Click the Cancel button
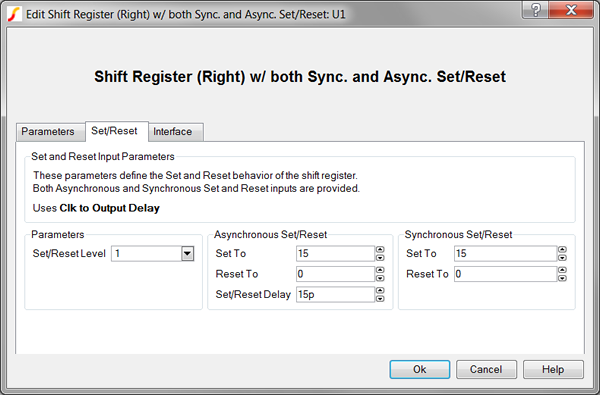Screen dimensions: 600x395 pyautogui.click(x=486, y=369)
